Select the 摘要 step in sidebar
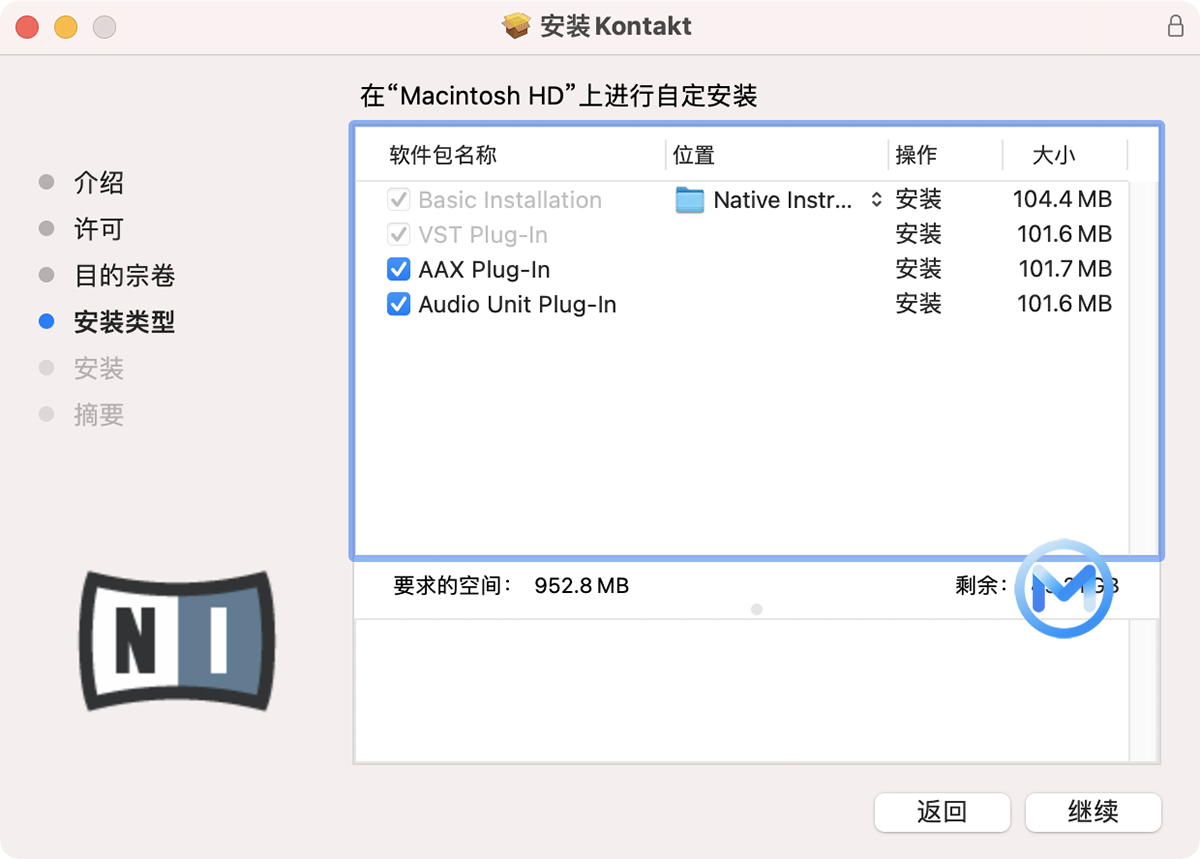1200x859 pixels. pos(99,414)
